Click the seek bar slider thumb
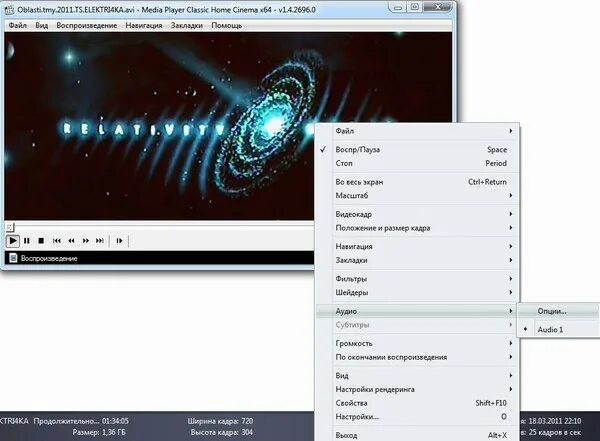Screen dimensions: 600x441 click(x=10, y=228)
